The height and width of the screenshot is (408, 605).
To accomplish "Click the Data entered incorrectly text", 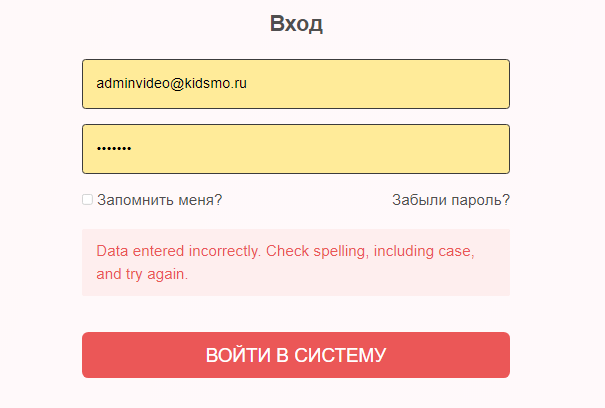I will (x=179, y=251).
